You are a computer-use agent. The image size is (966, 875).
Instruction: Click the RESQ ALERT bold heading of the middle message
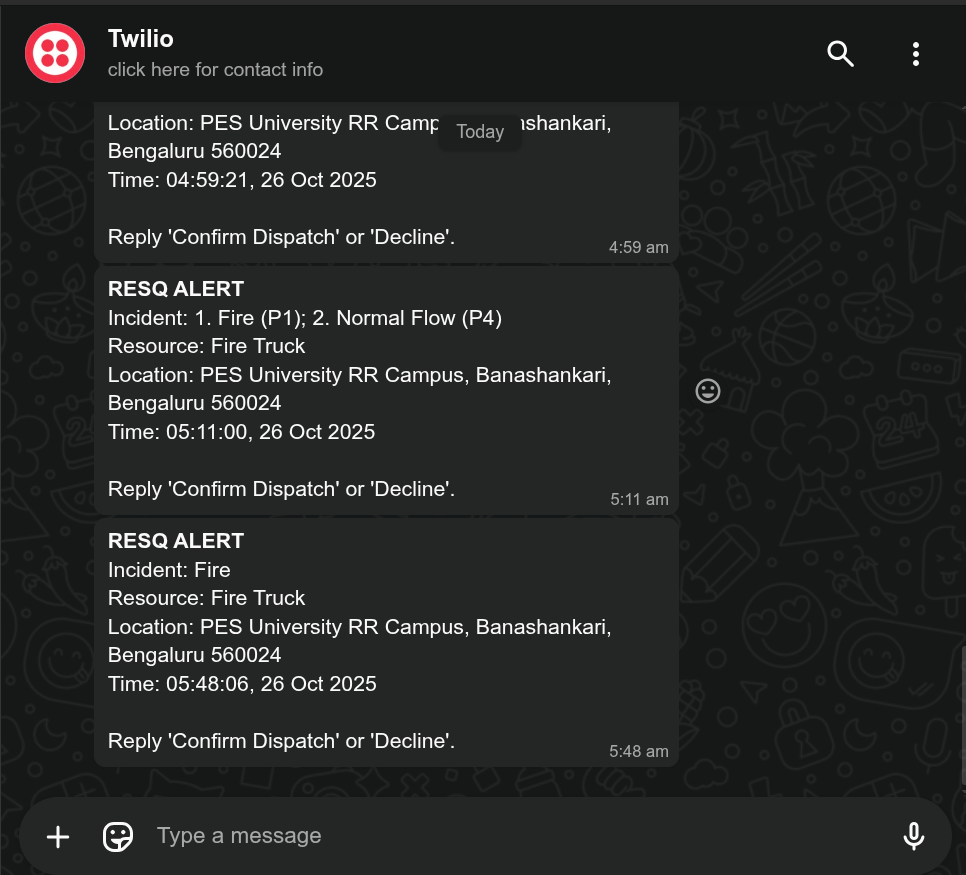176,288
